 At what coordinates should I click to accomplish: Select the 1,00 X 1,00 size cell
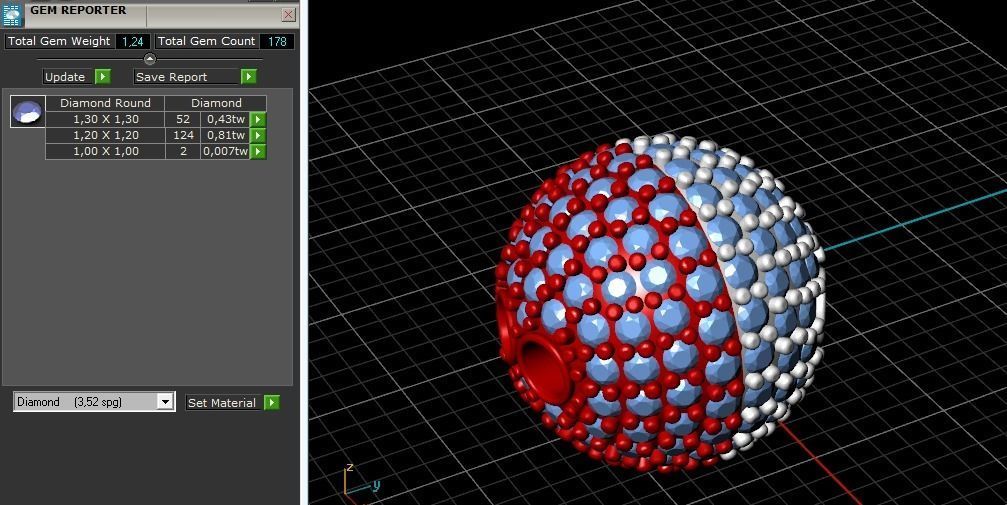click(105, 152)
